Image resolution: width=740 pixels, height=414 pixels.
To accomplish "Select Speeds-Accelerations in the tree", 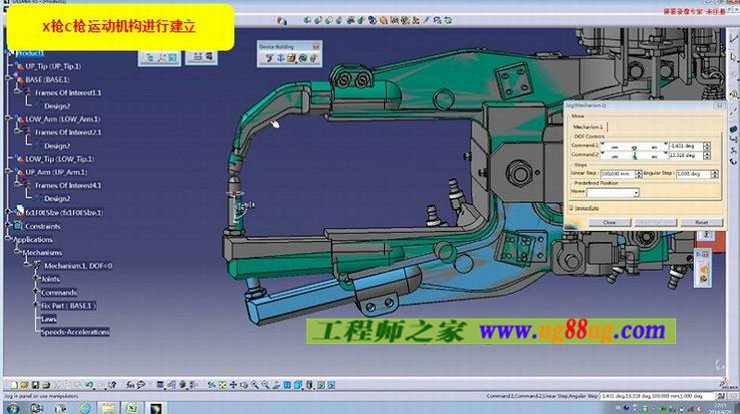I will (75, 331).
